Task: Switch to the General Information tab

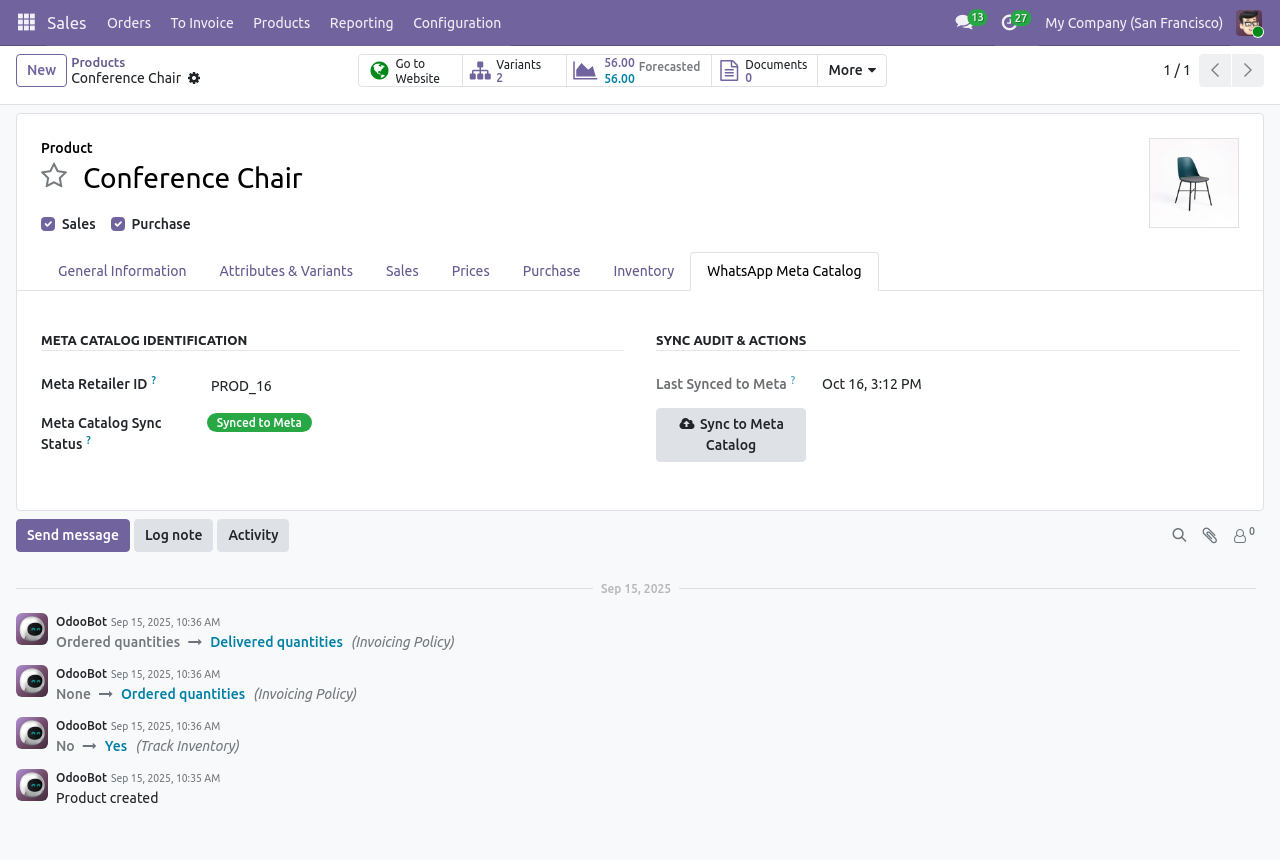Action: point(122,271)
